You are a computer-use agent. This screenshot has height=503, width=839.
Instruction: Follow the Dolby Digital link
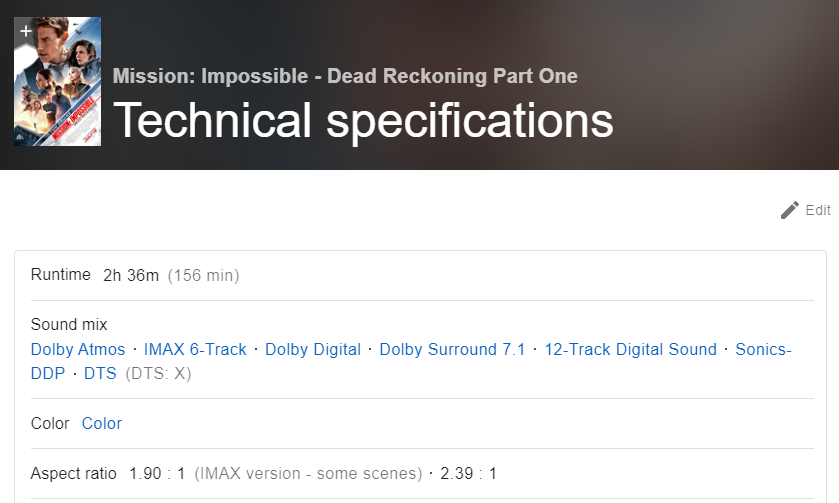[x=313, y=349]
